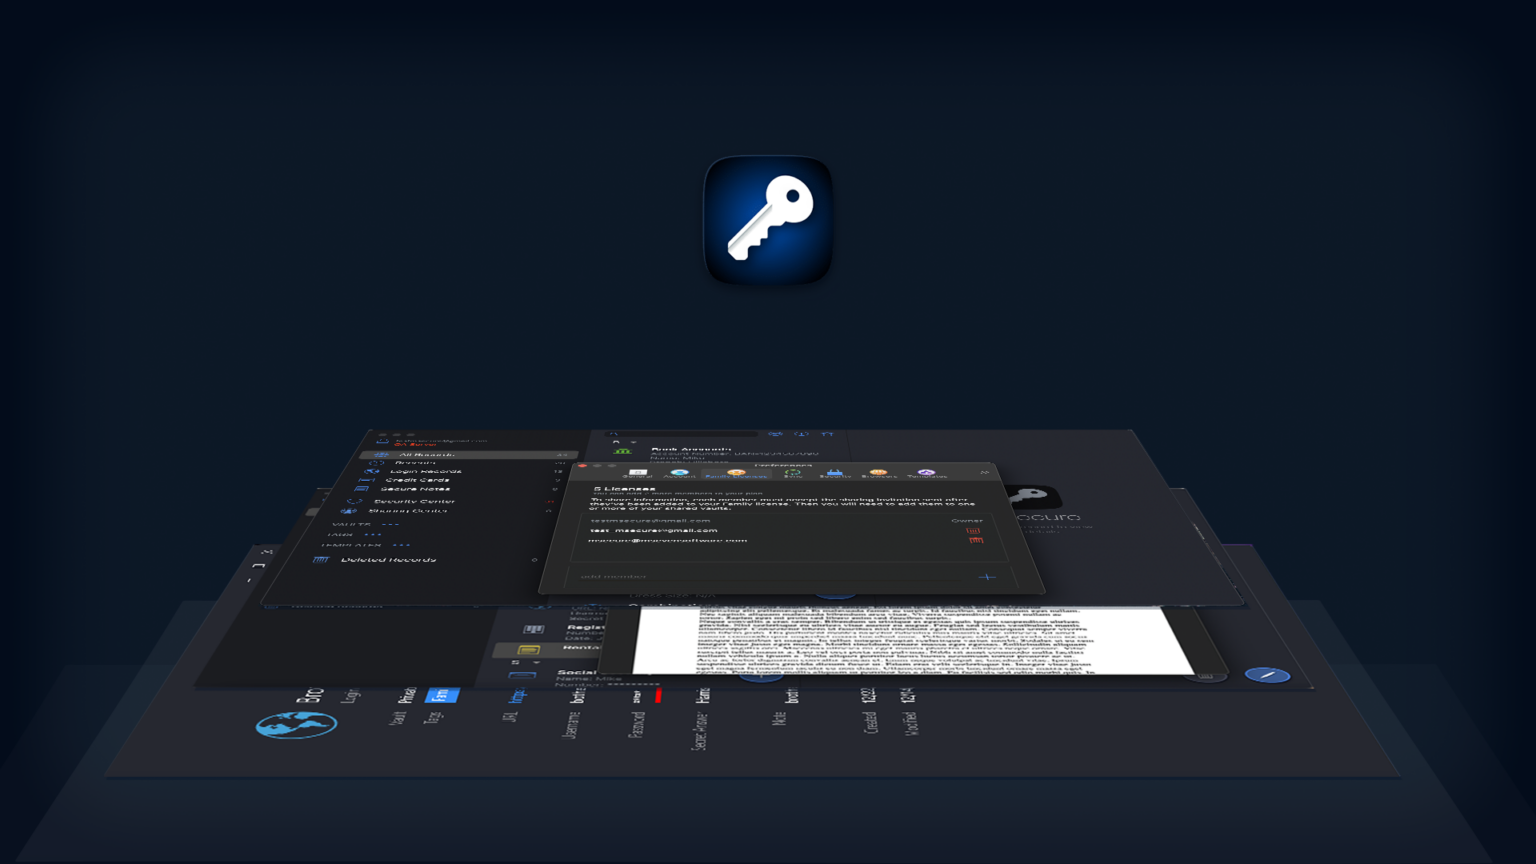Open Security Center from the sidebar
Viewport: 1536px width, 864px height.
[x=413, y=501]
